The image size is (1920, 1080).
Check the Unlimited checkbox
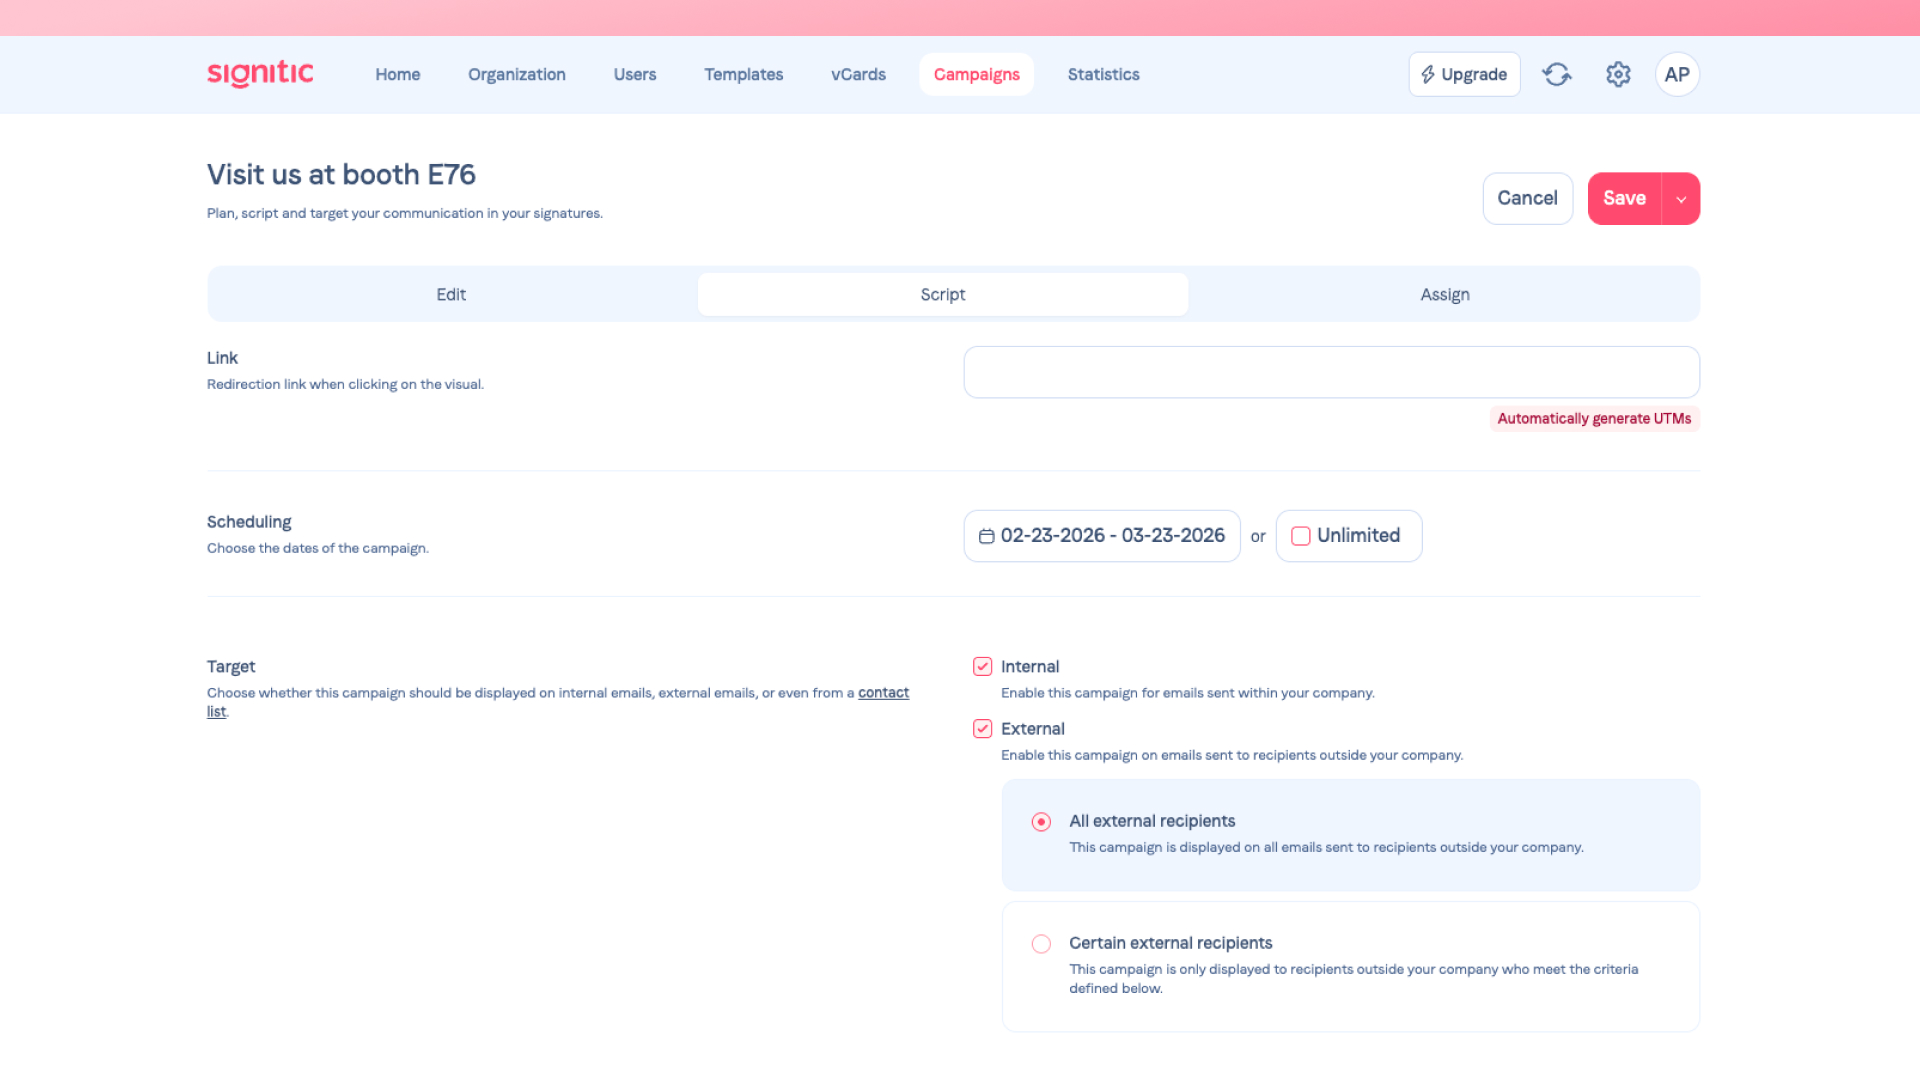tap(1301, 536)
